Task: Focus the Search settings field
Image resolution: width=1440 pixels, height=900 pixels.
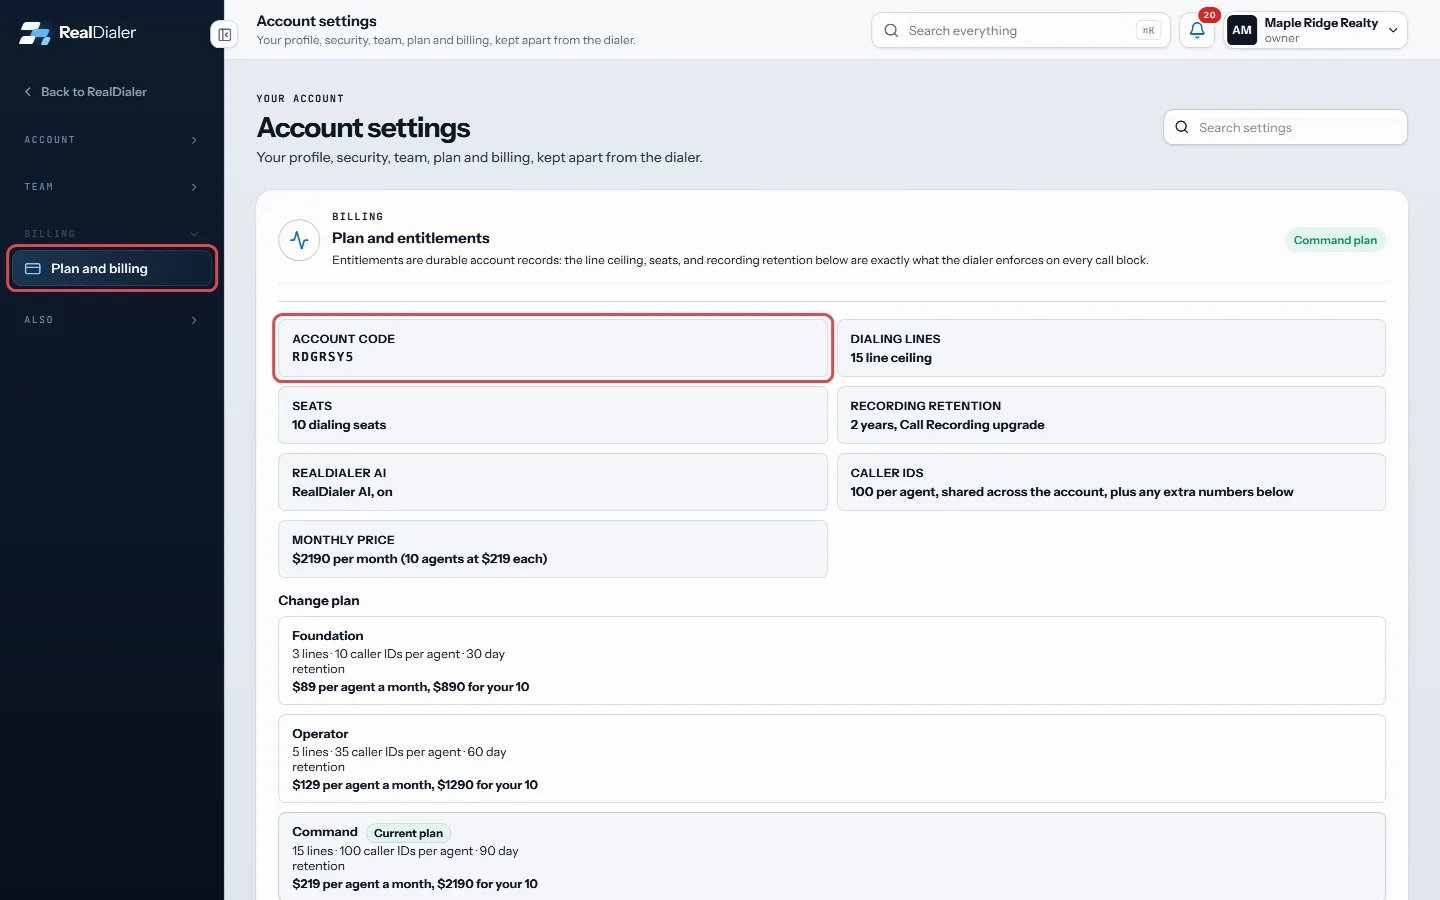Action: pos(1285,127)
